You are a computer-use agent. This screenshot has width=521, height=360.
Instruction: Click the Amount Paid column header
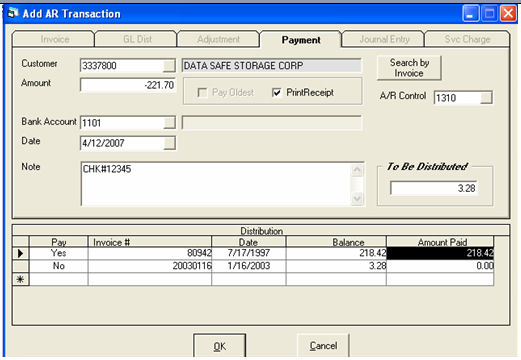(x=440, y=242)
